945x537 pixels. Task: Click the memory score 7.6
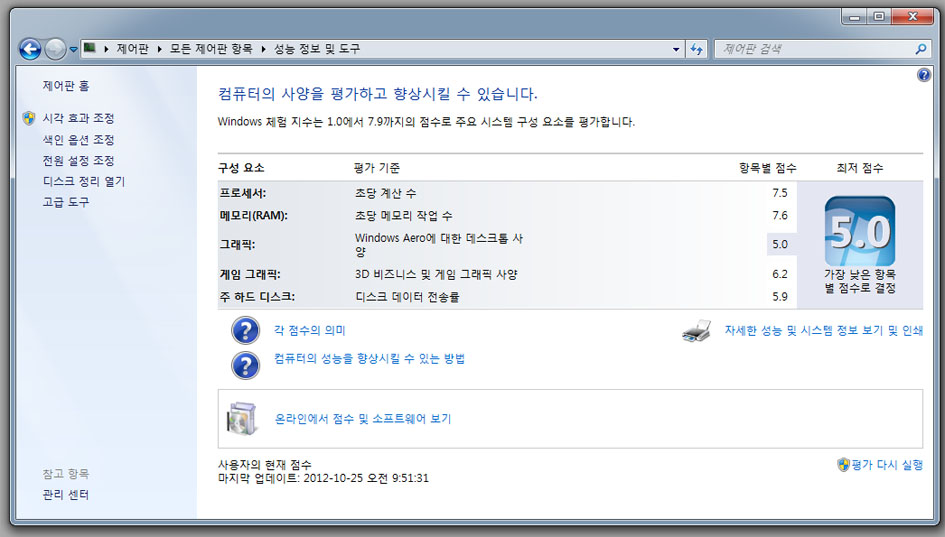coord(780,215)
